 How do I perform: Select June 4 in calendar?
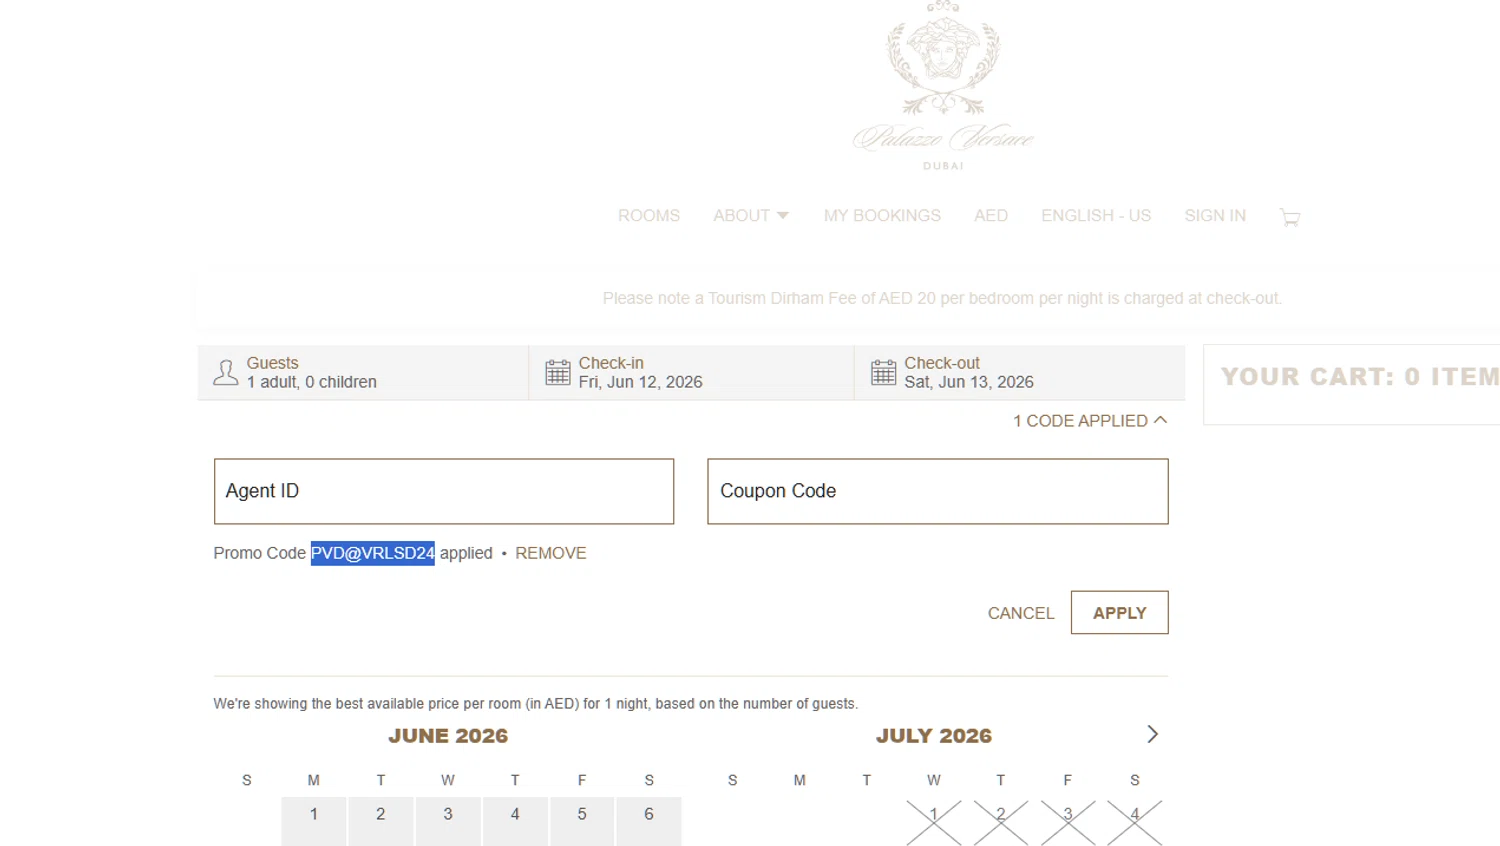[x=515, y=821]
